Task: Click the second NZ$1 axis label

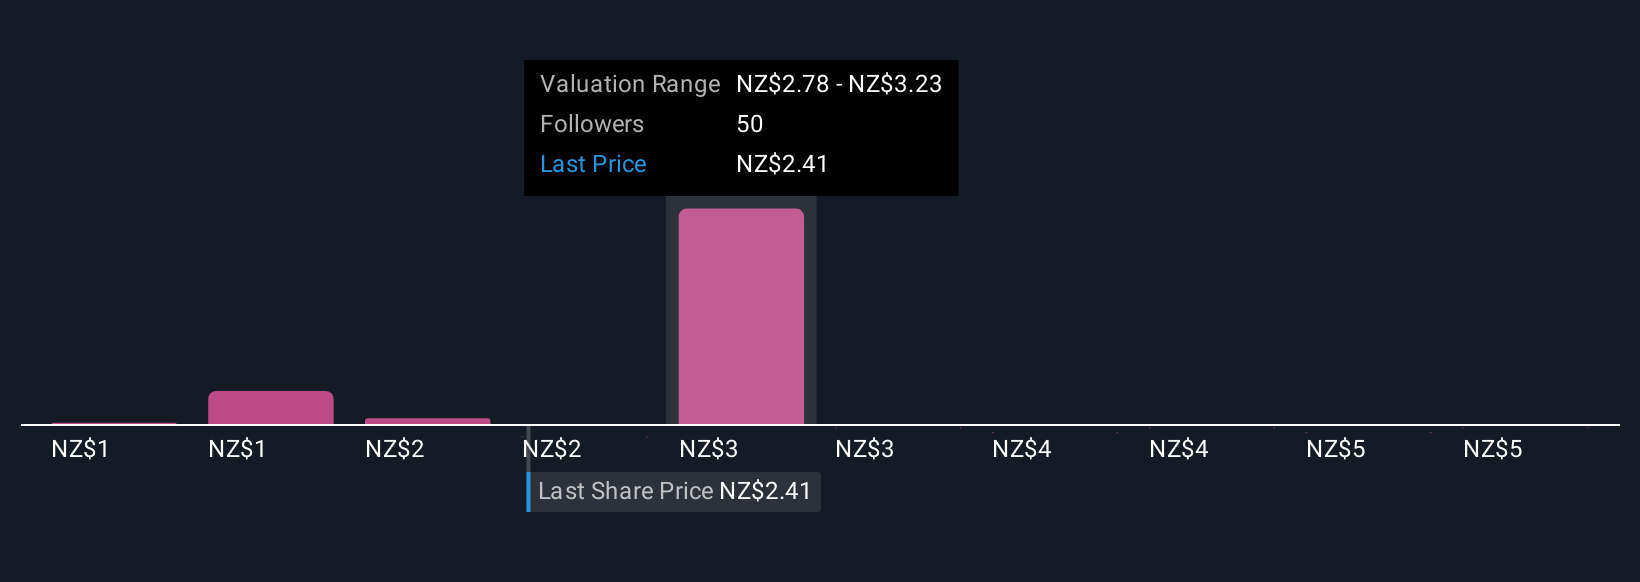Action: (x=237, y=449)
